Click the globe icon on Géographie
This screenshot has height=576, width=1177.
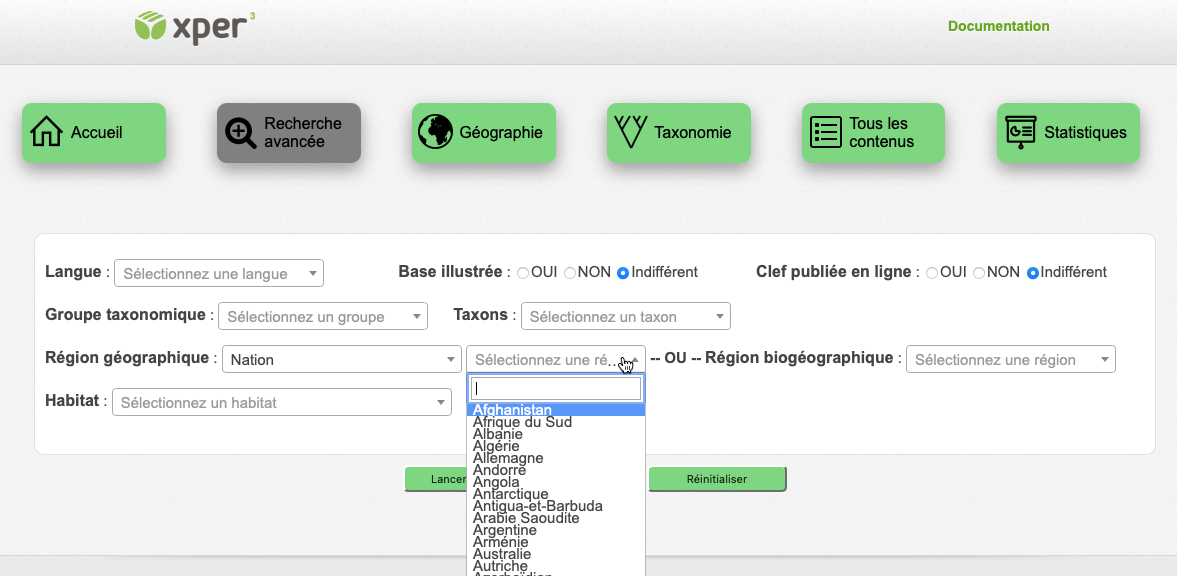(x=435, y=132)
